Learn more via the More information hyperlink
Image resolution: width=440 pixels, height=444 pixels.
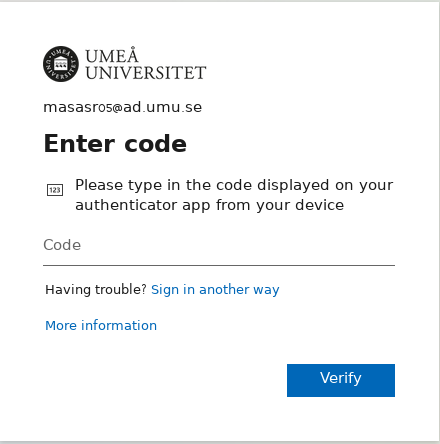(101, 325)
